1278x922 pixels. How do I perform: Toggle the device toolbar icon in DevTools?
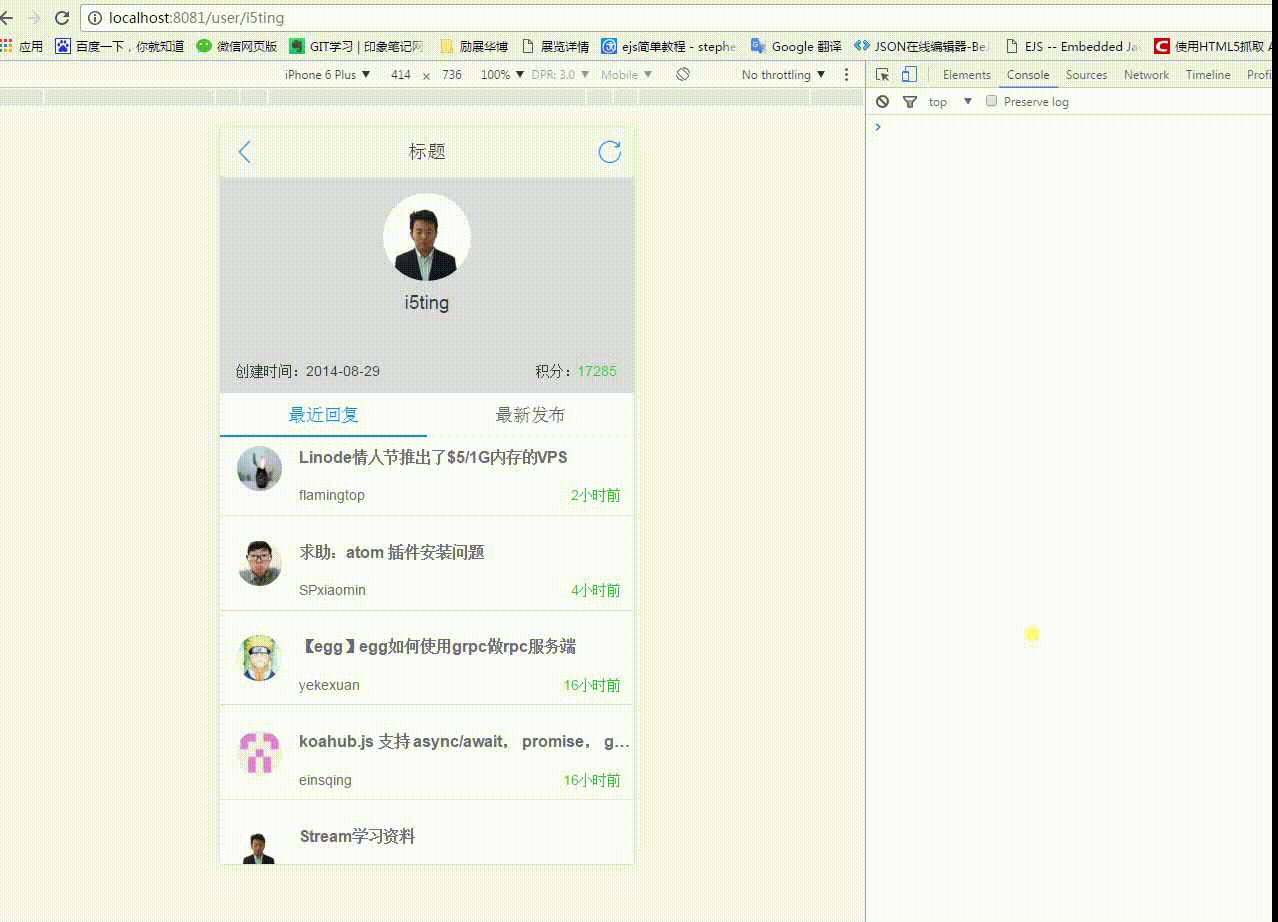[x=909, y=75]
